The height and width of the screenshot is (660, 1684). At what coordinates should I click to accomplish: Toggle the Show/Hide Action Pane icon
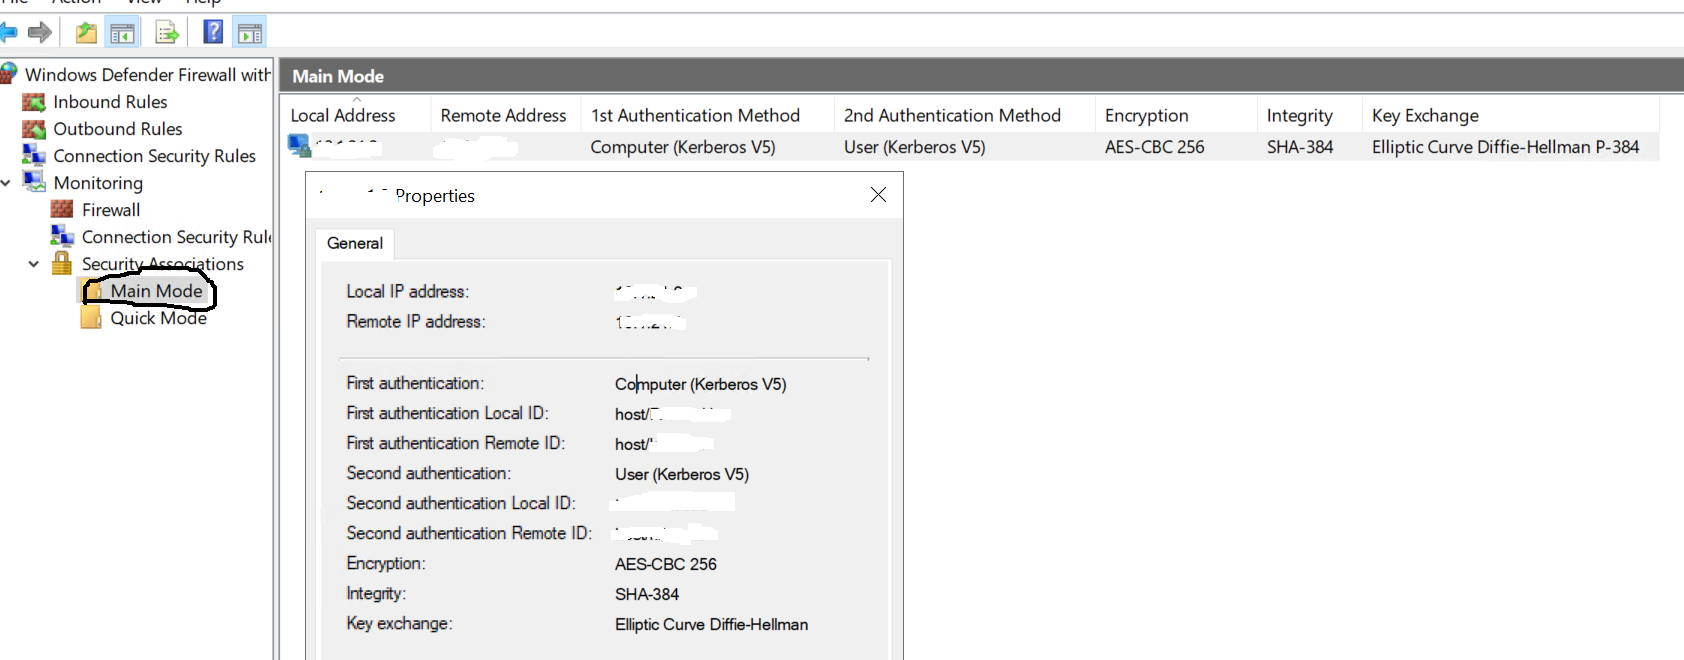pyautogui.click(x=249, y=32)
